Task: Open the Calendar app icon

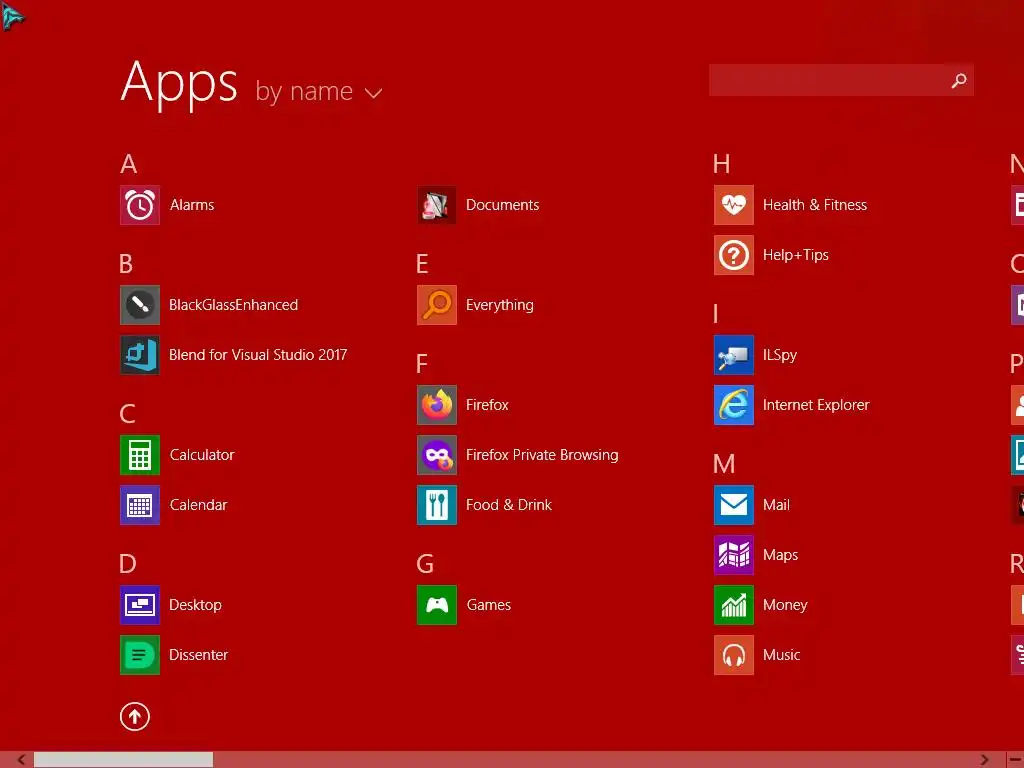Action: [140, 505]
